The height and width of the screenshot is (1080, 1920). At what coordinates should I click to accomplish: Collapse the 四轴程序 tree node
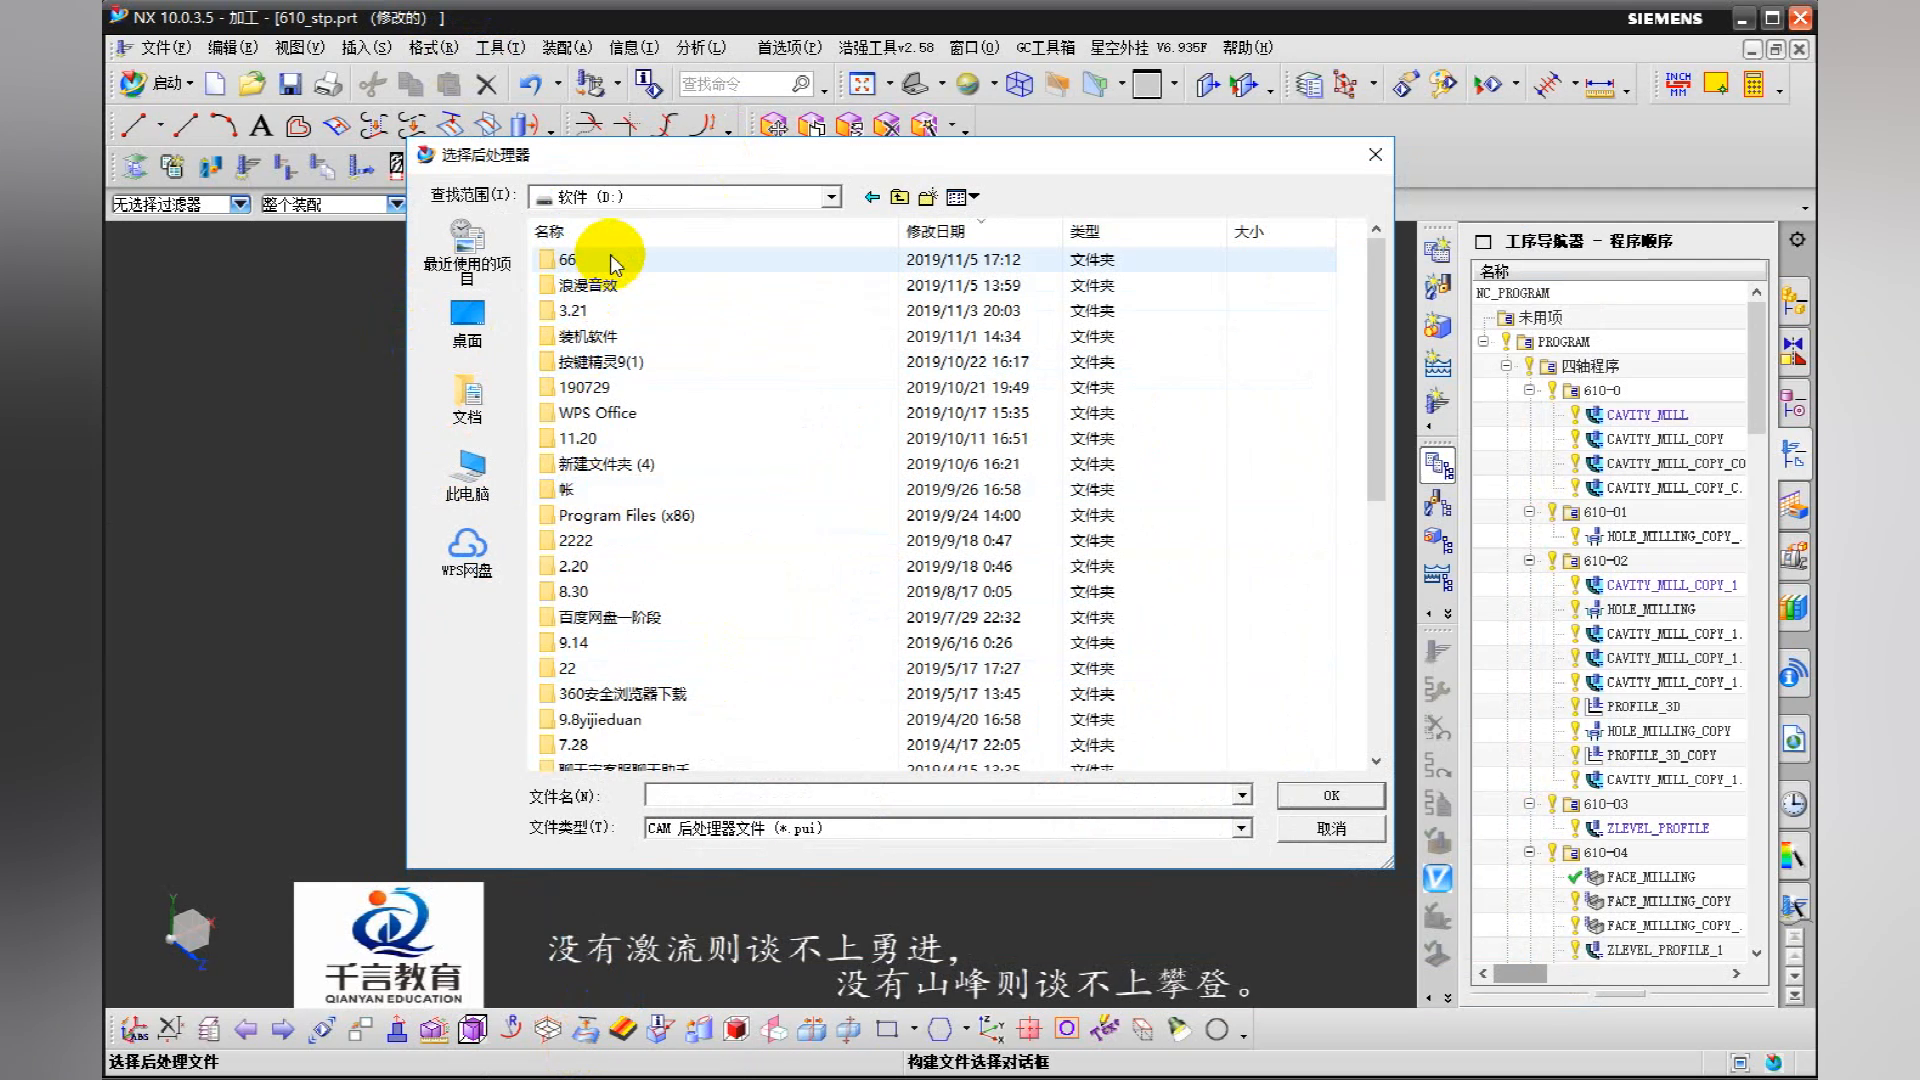tap(1506, 366)
